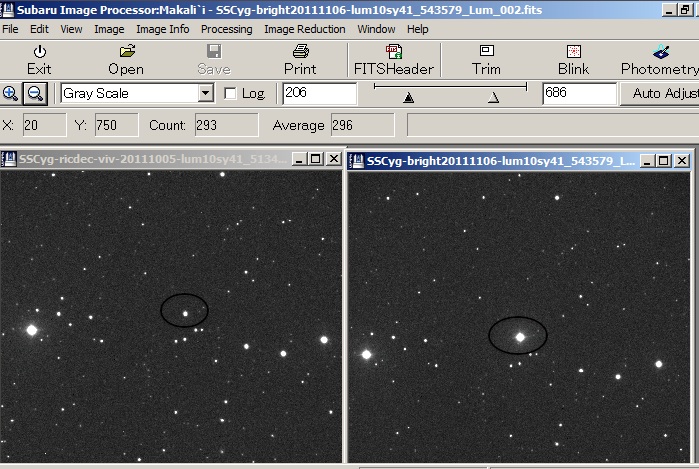This screenshot has width=699, height=469.
Task: Click the Average value field 296
Action: pos(362,125)
